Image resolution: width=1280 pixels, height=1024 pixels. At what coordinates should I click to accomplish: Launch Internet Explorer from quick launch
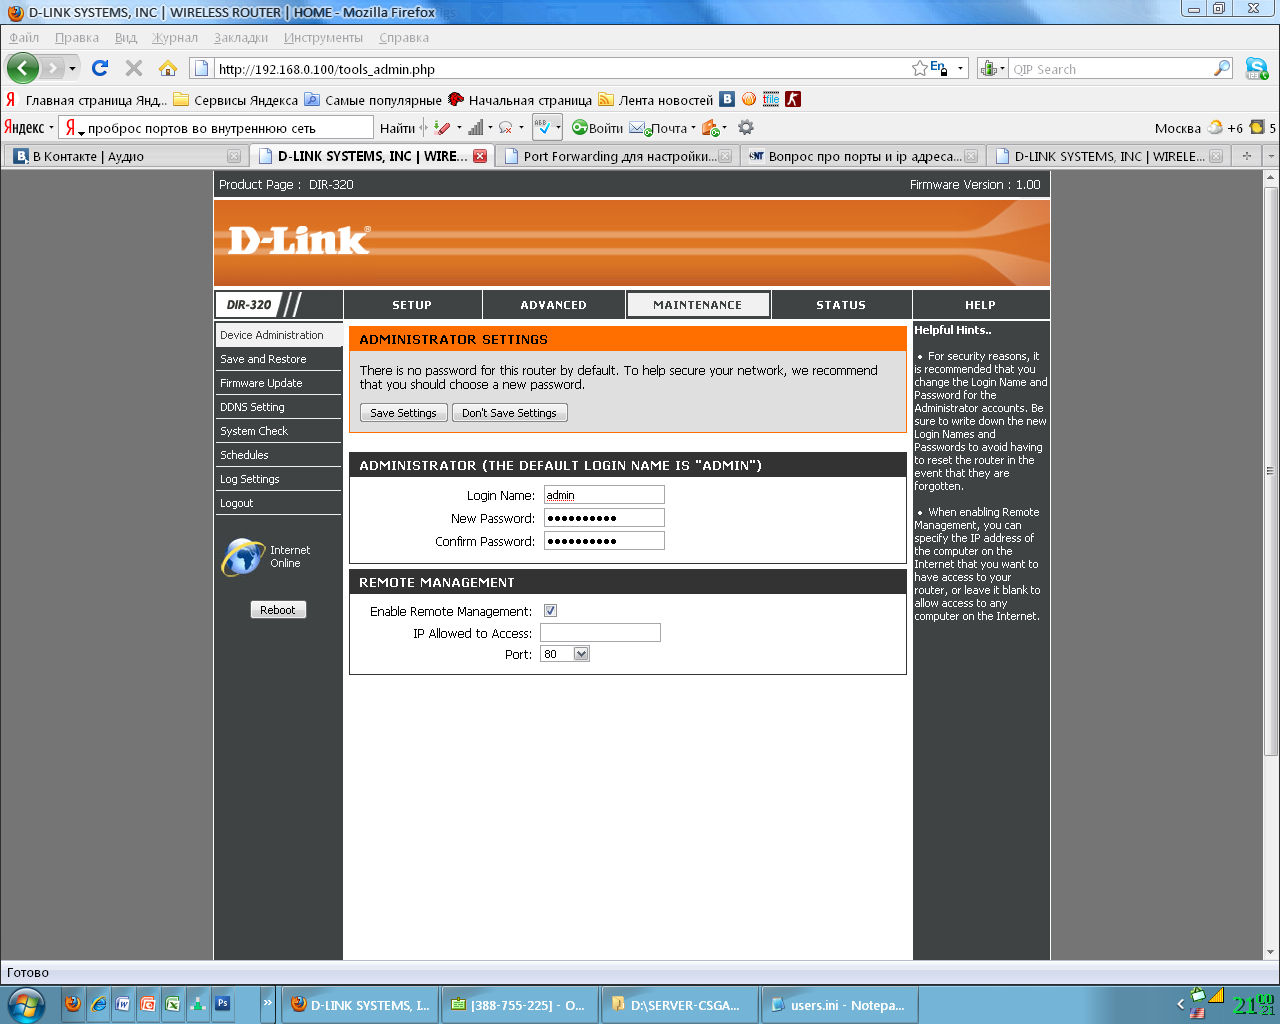click(98, 1003)
